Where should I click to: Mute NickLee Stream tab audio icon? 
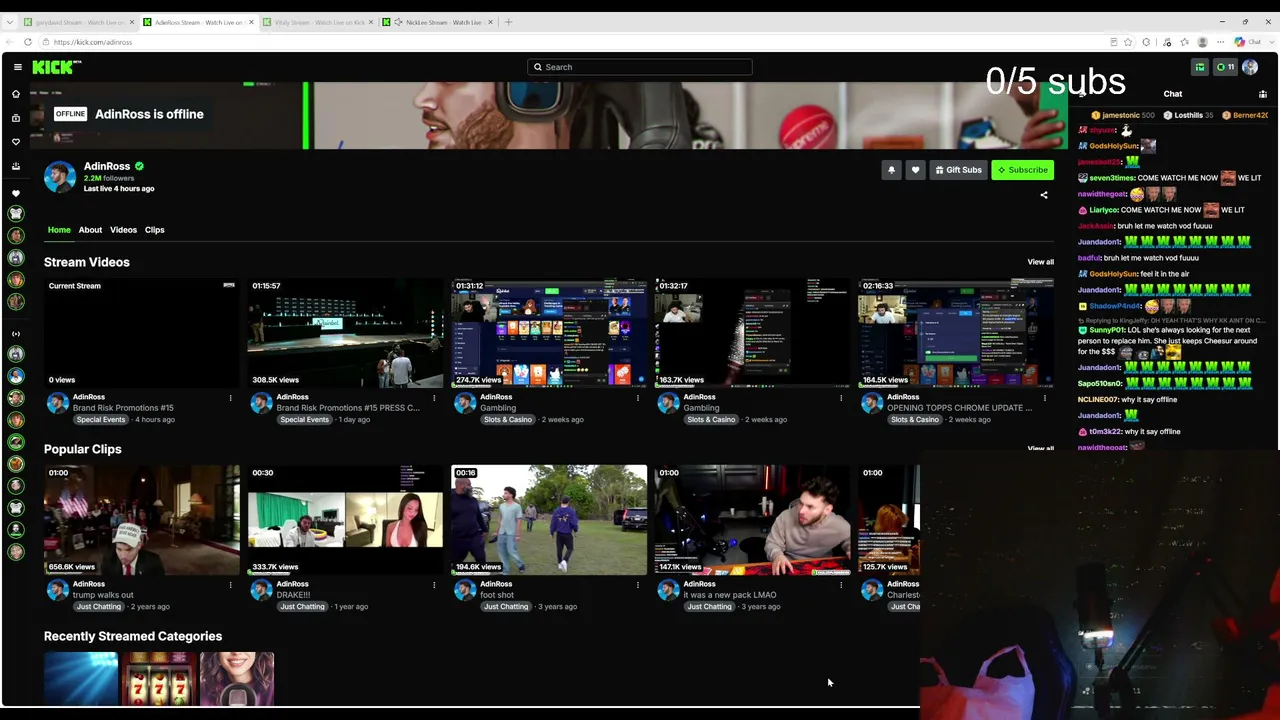(x=398, y=22)
